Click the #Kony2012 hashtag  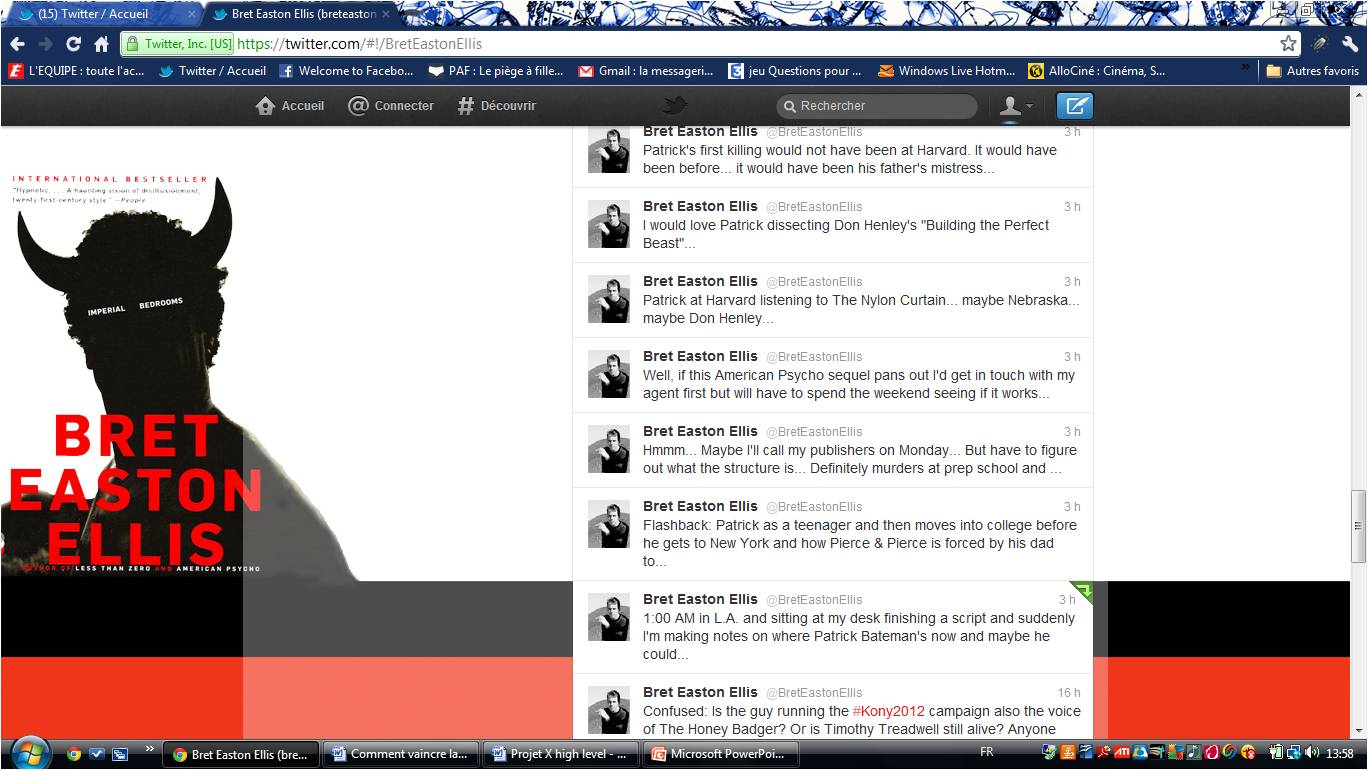(x=889, y=711)
